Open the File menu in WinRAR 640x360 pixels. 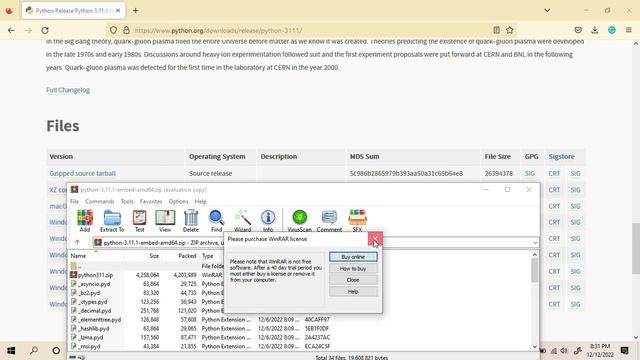tap(74, 202)
